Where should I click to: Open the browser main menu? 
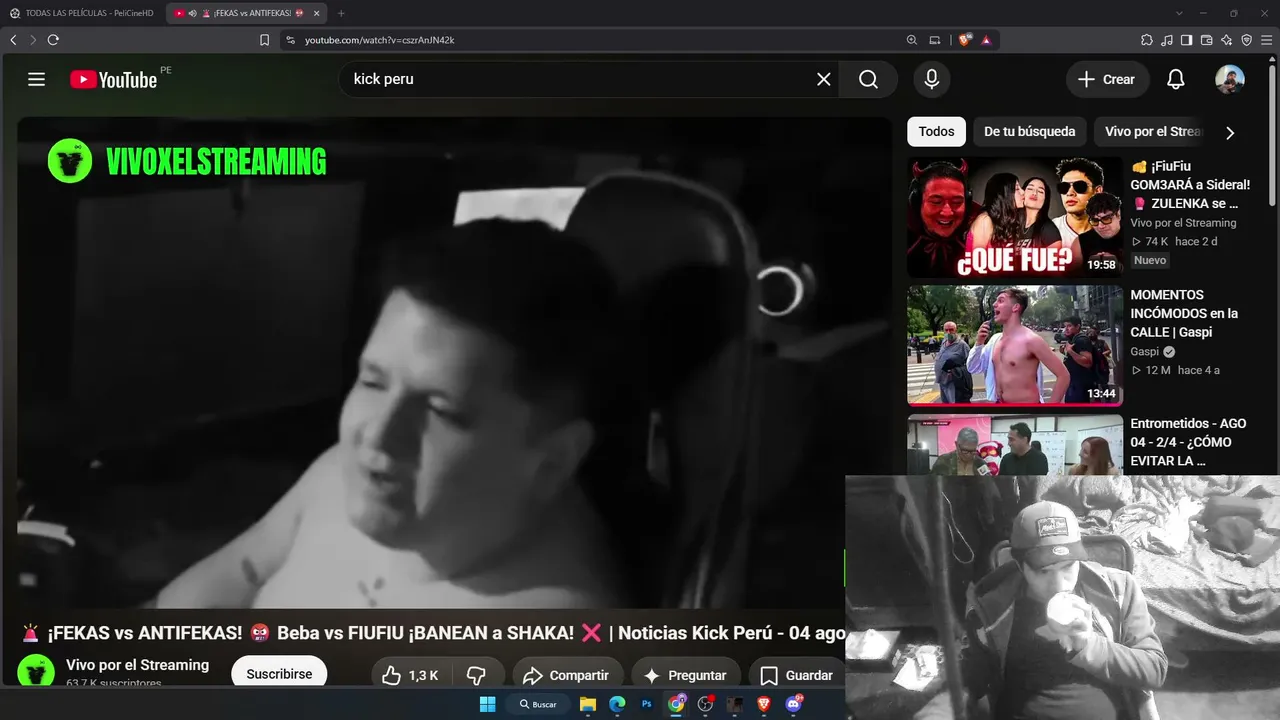point(1267,40)
